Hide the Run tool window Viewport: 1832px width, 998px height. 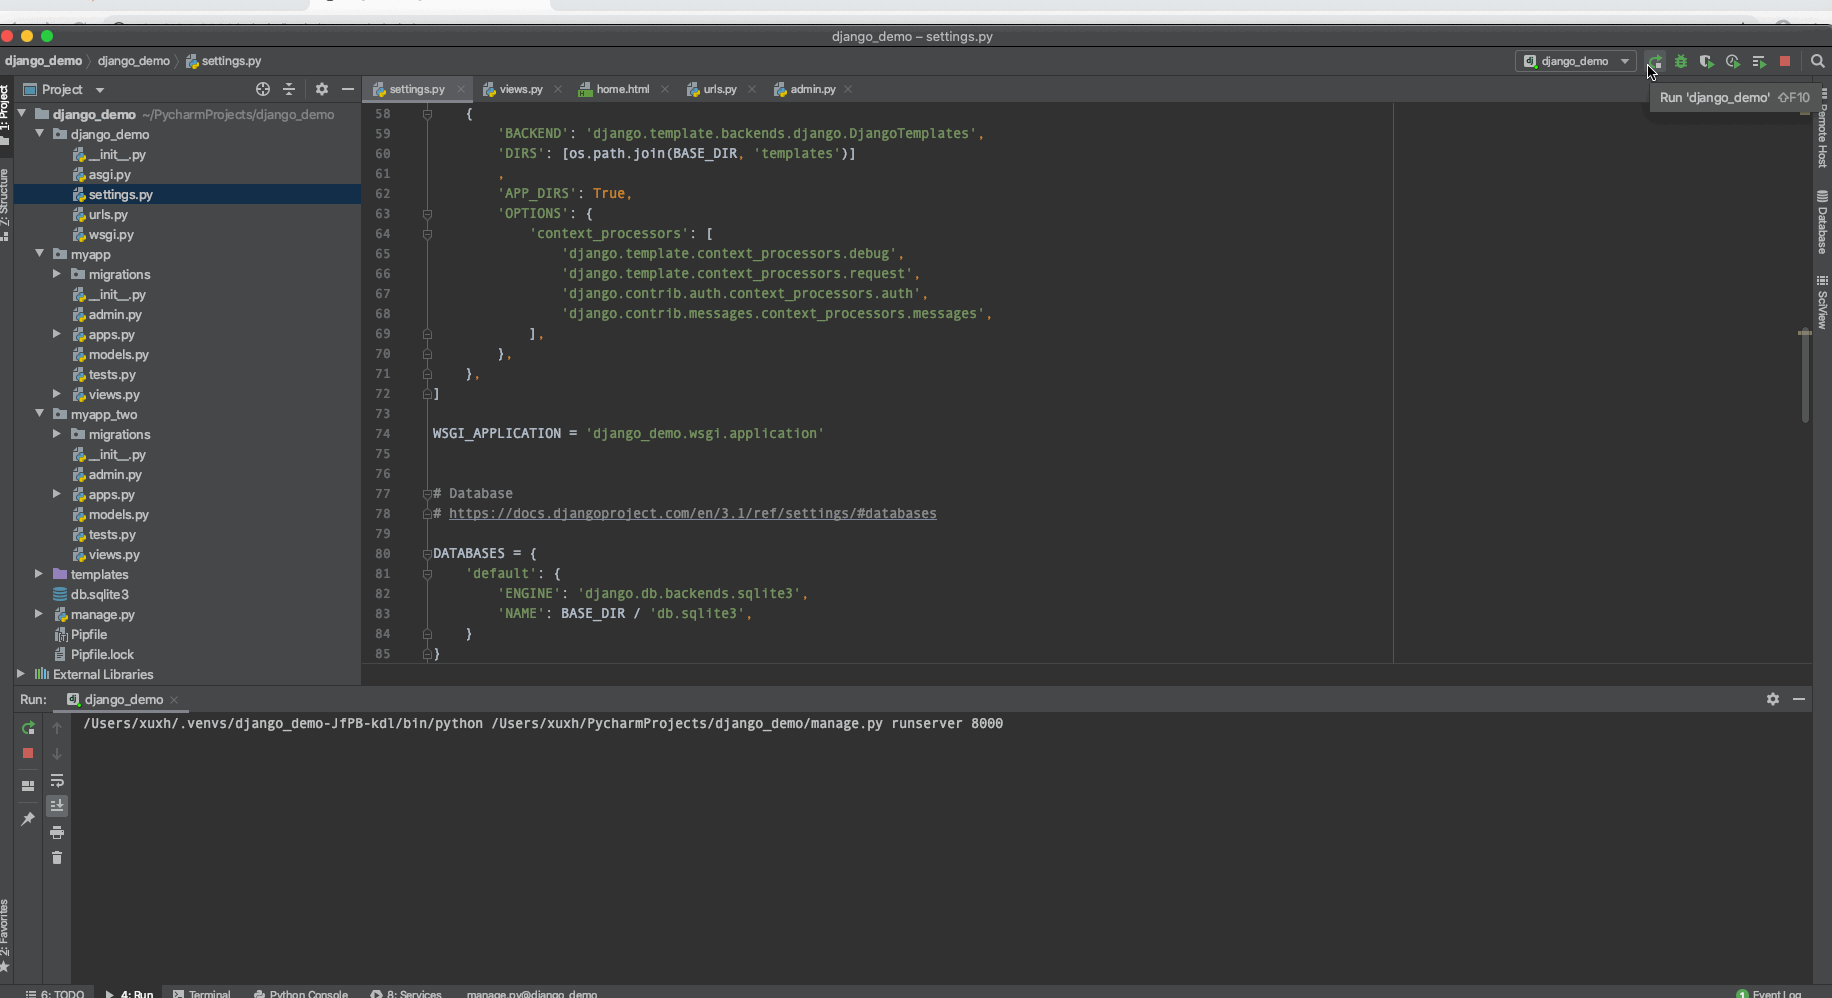coord(1799,699)
